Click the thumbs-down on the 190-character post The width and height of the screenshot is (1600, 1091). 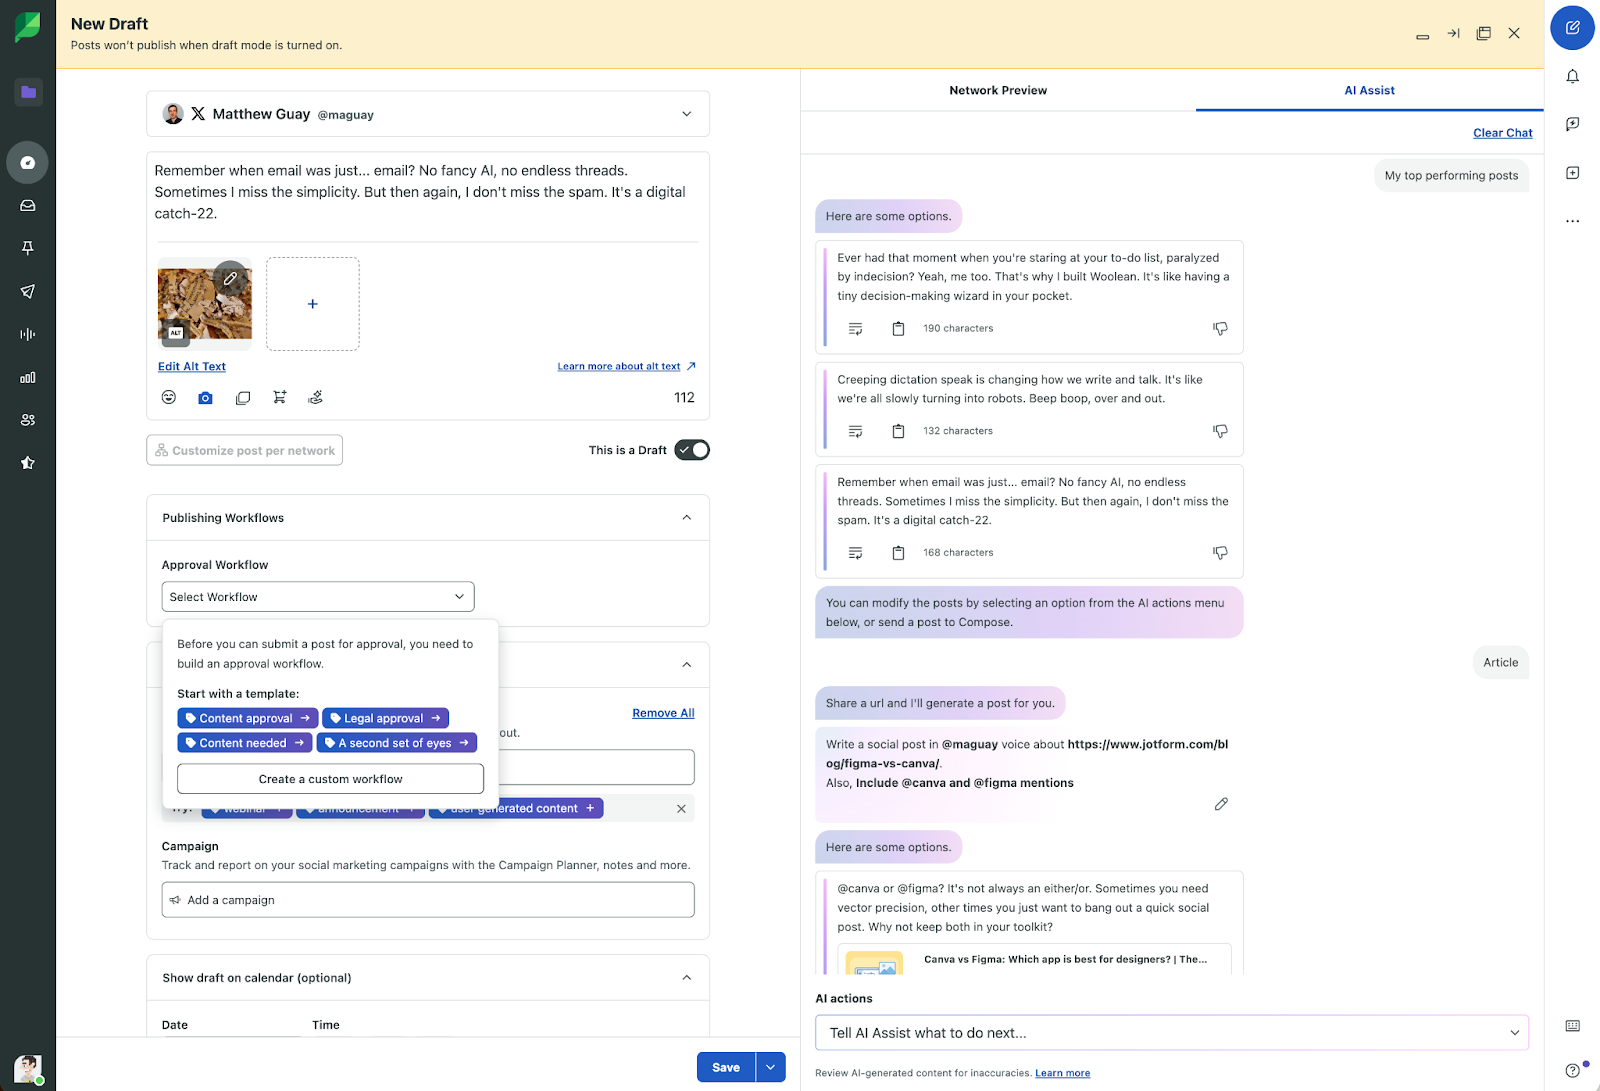[1220, 328]
